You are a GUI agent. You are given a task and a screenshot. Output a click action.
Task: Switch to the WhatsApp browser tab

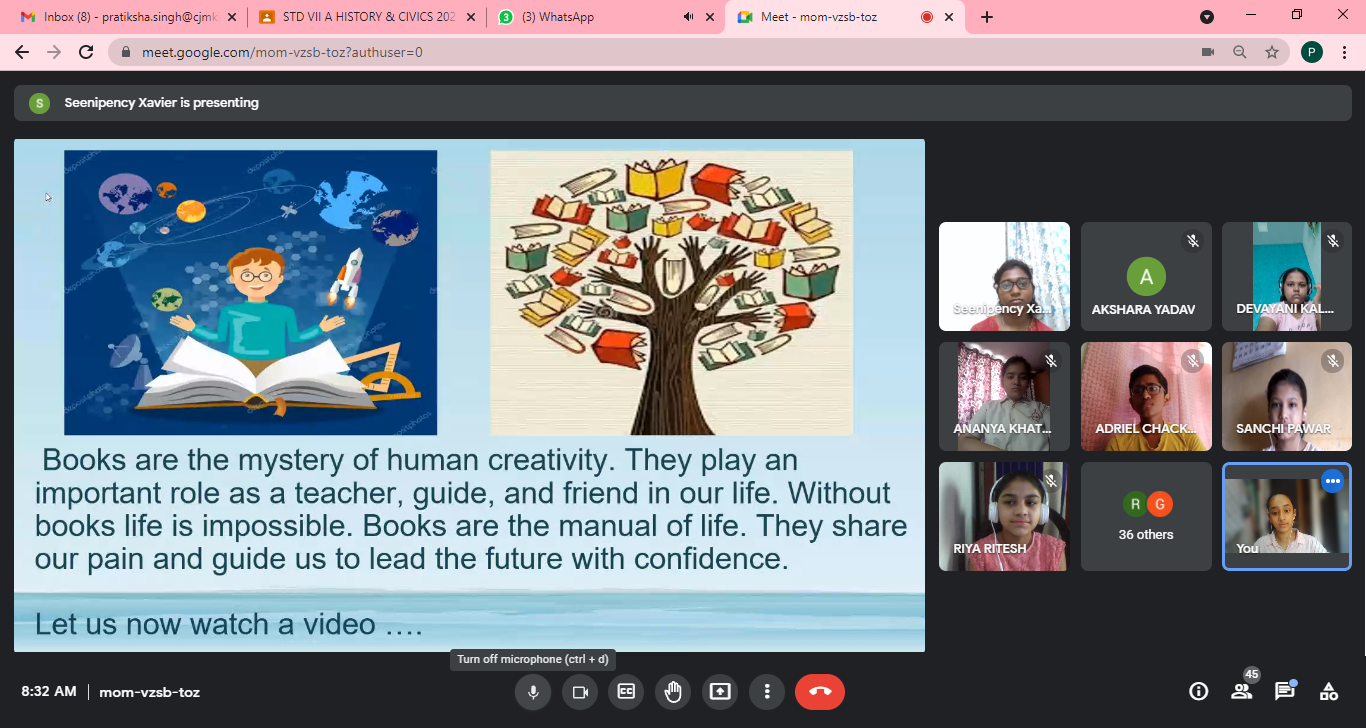tap(580, 17)
